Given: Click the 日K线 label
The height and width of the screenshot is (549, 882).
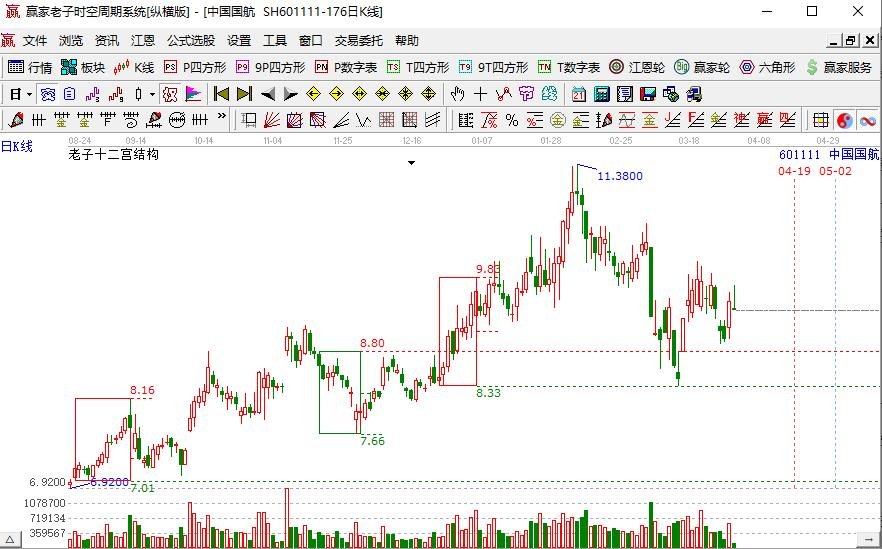Looking at the screenshot, I should pyautogui.click(x=17, y=146).
